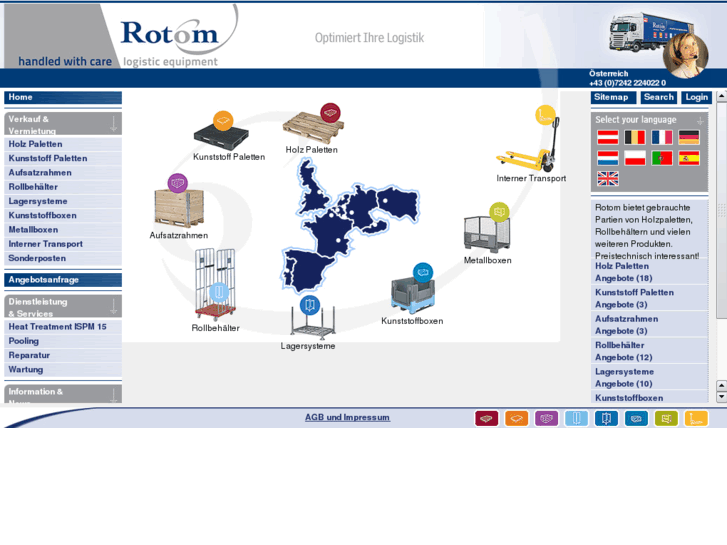Viewport: 727px width, 545px height.
Task: Open the Angebotsanfrage menu item
Action: [63, 280]
